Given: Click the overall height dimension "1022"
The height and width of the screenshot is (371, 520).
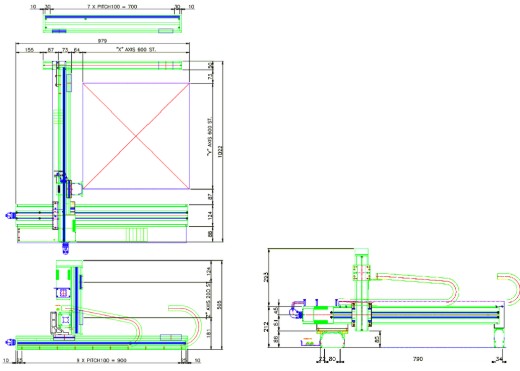Looking at the screenshot, I should [220, 151].
